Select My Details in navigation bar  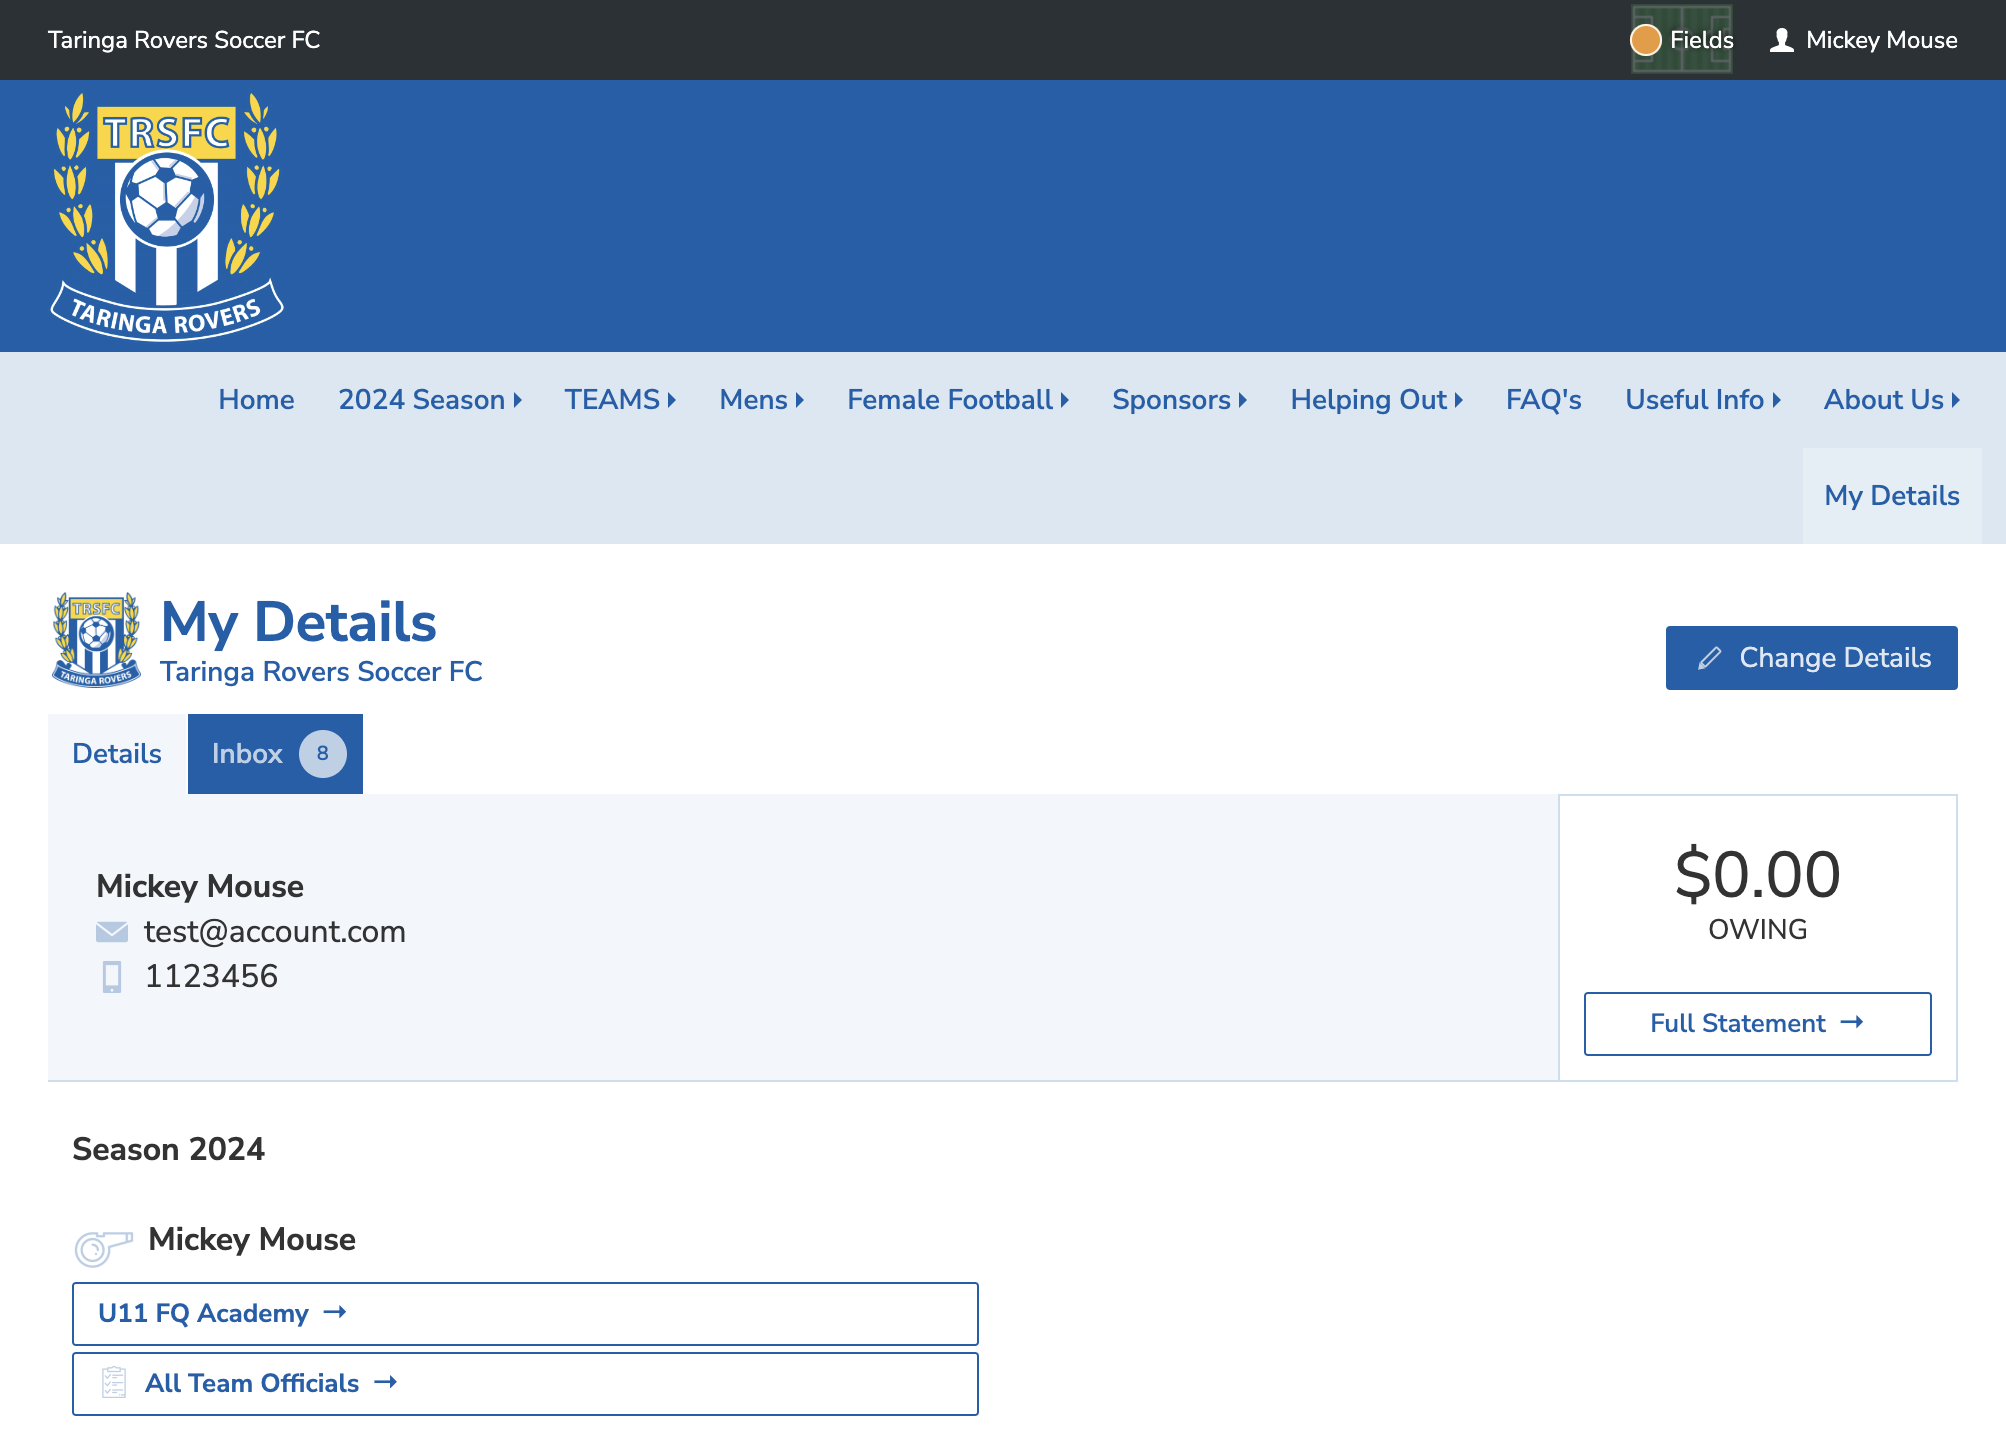coord(1892,496)
